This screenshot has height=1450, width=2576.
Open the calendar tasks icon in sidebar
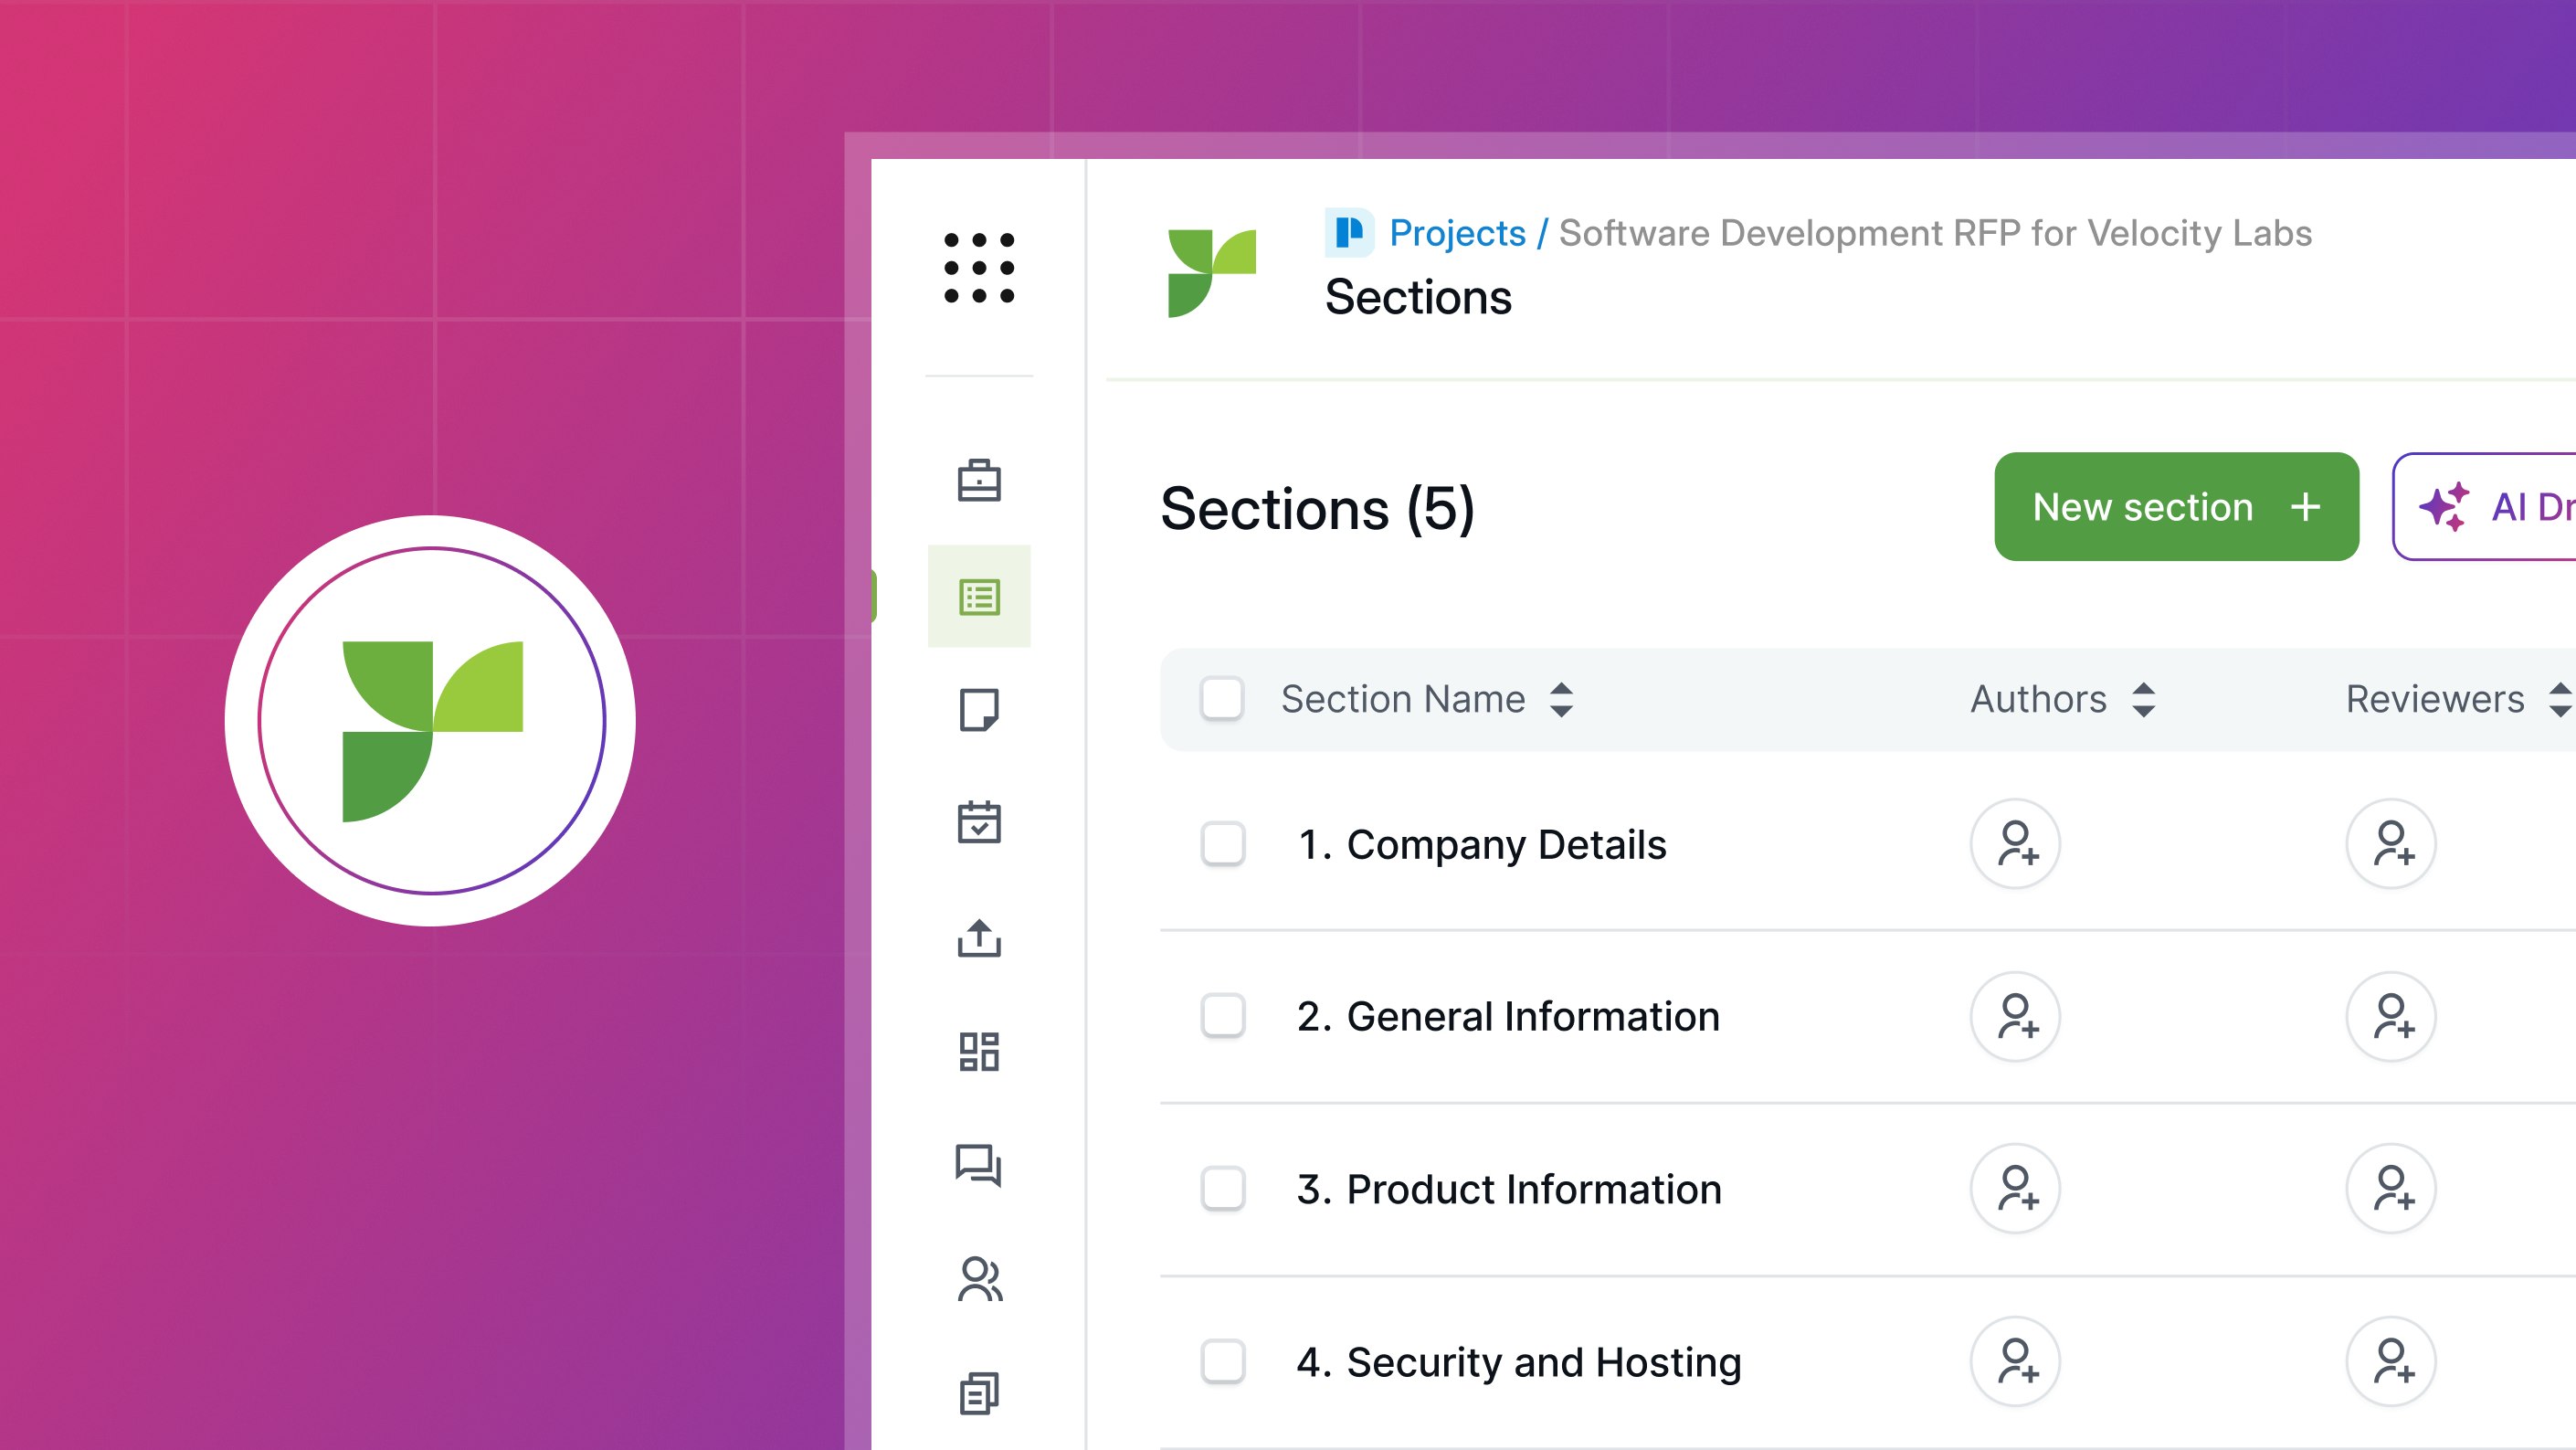(x=980, y=823)
